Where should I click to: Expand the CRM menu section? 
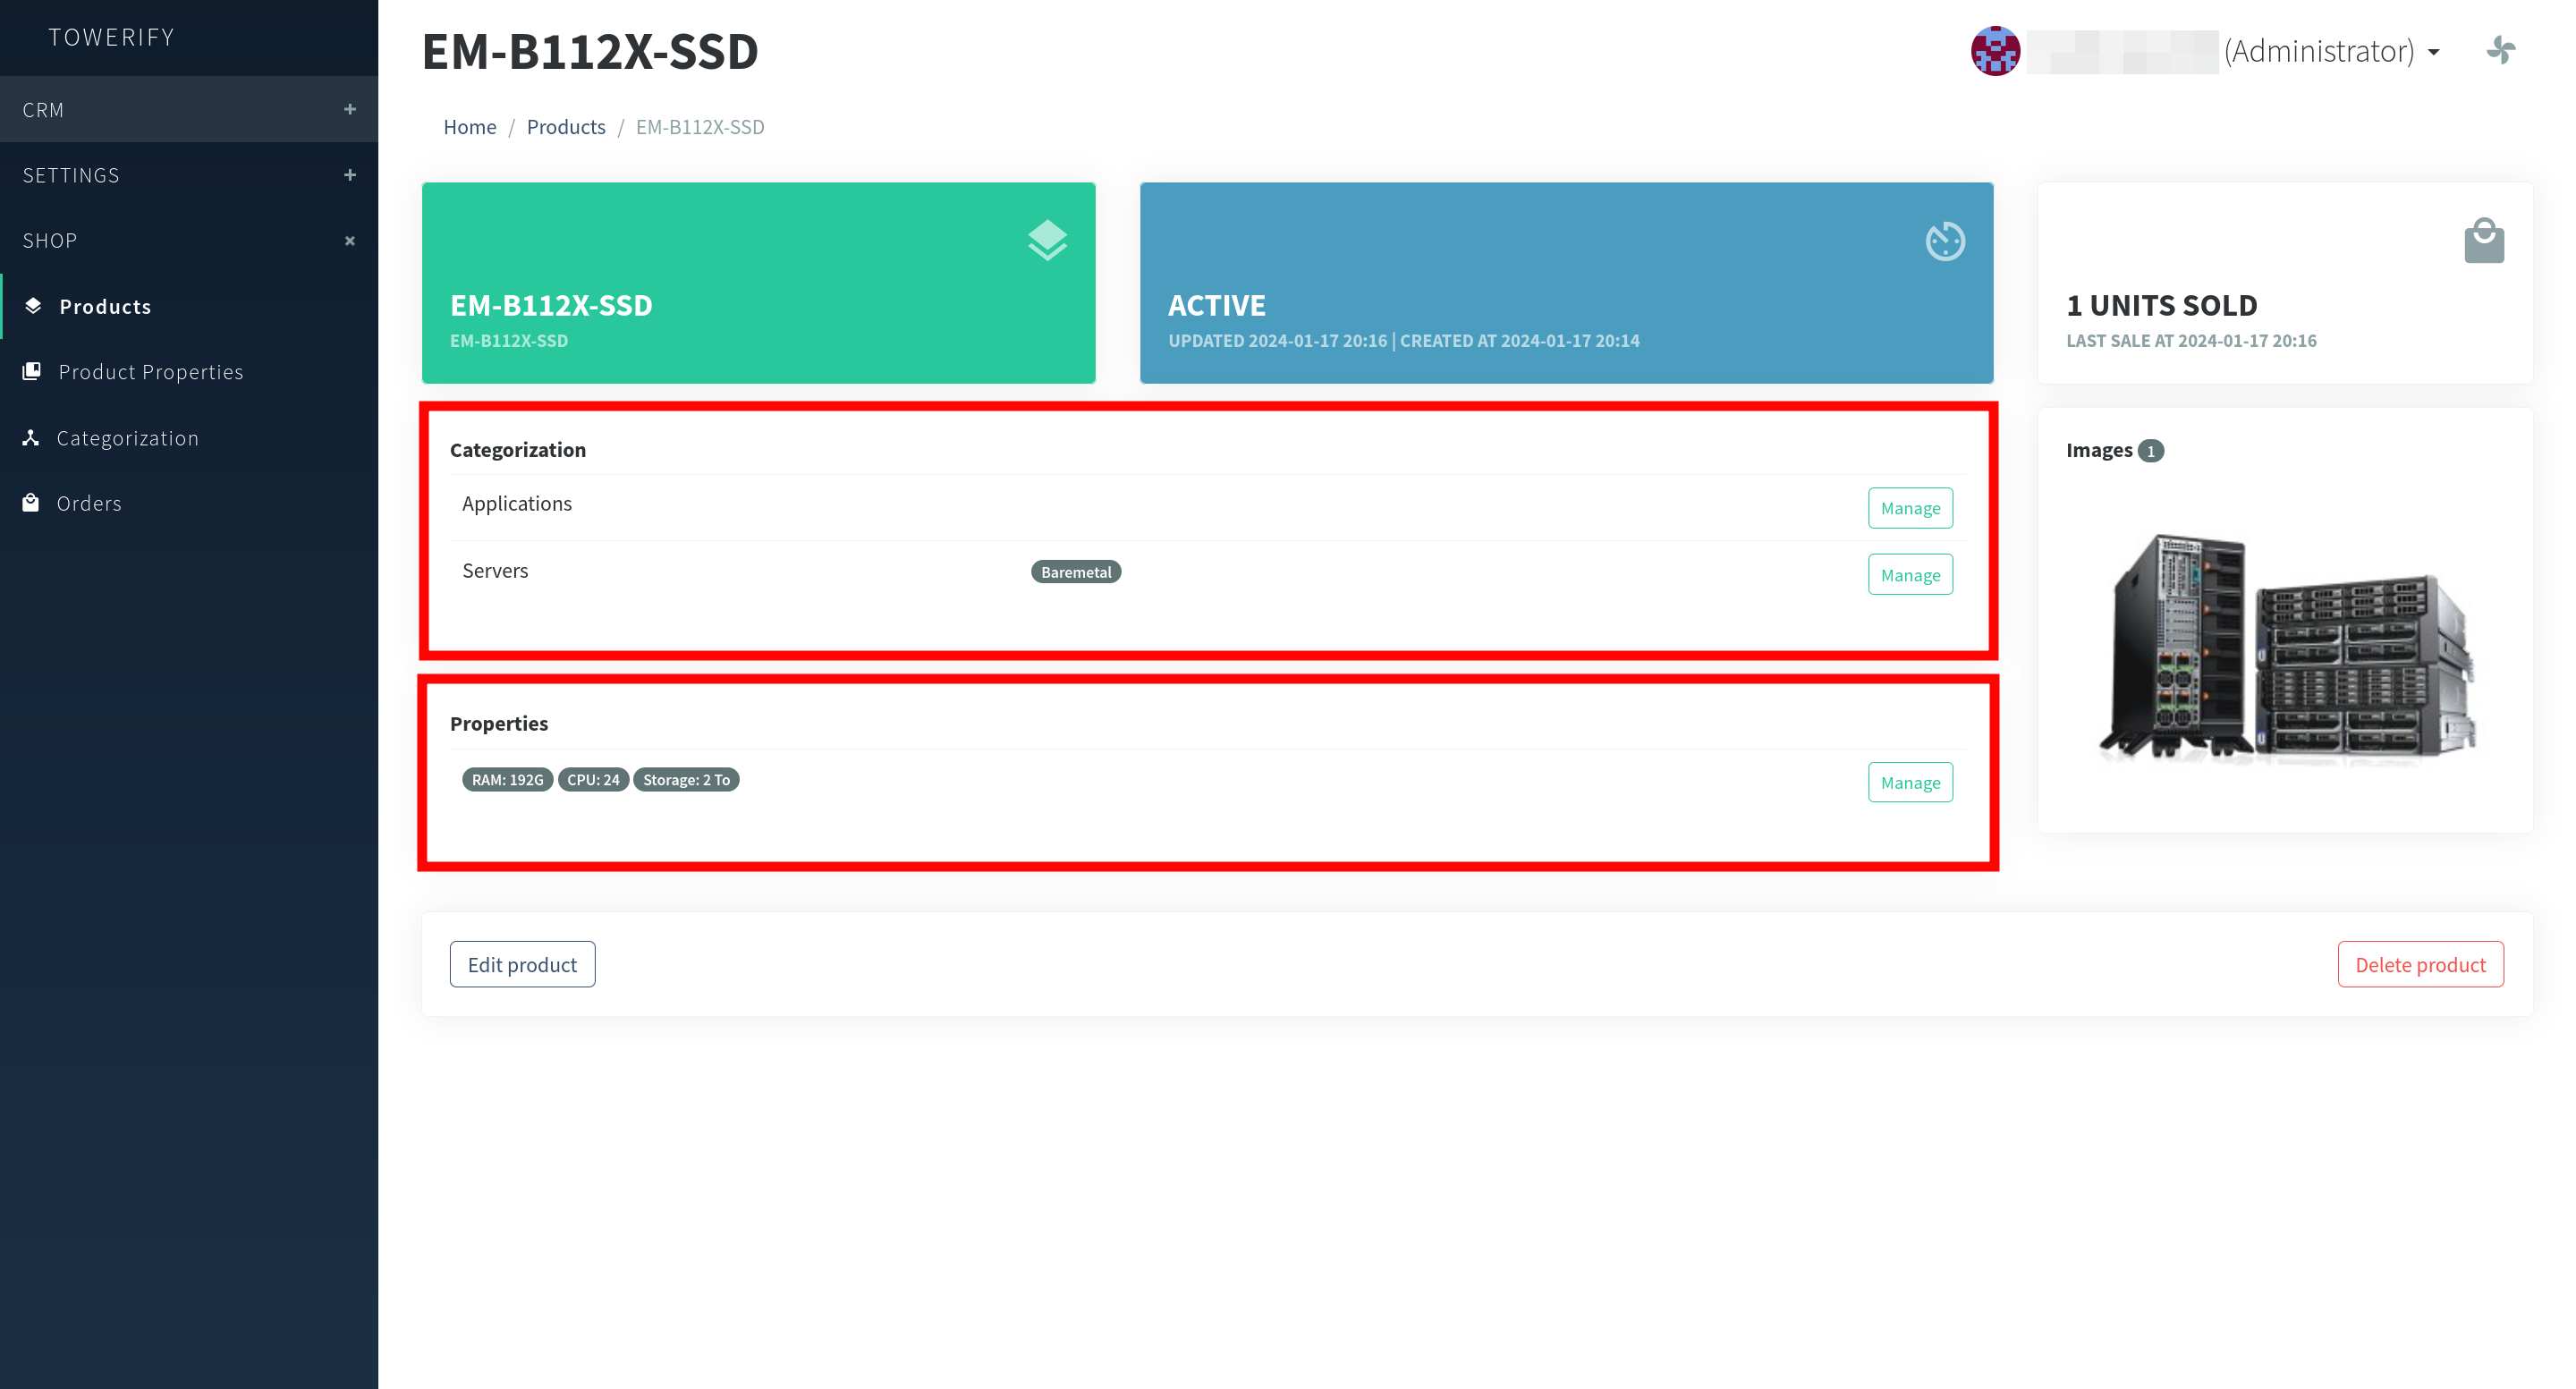pos(350,109)
